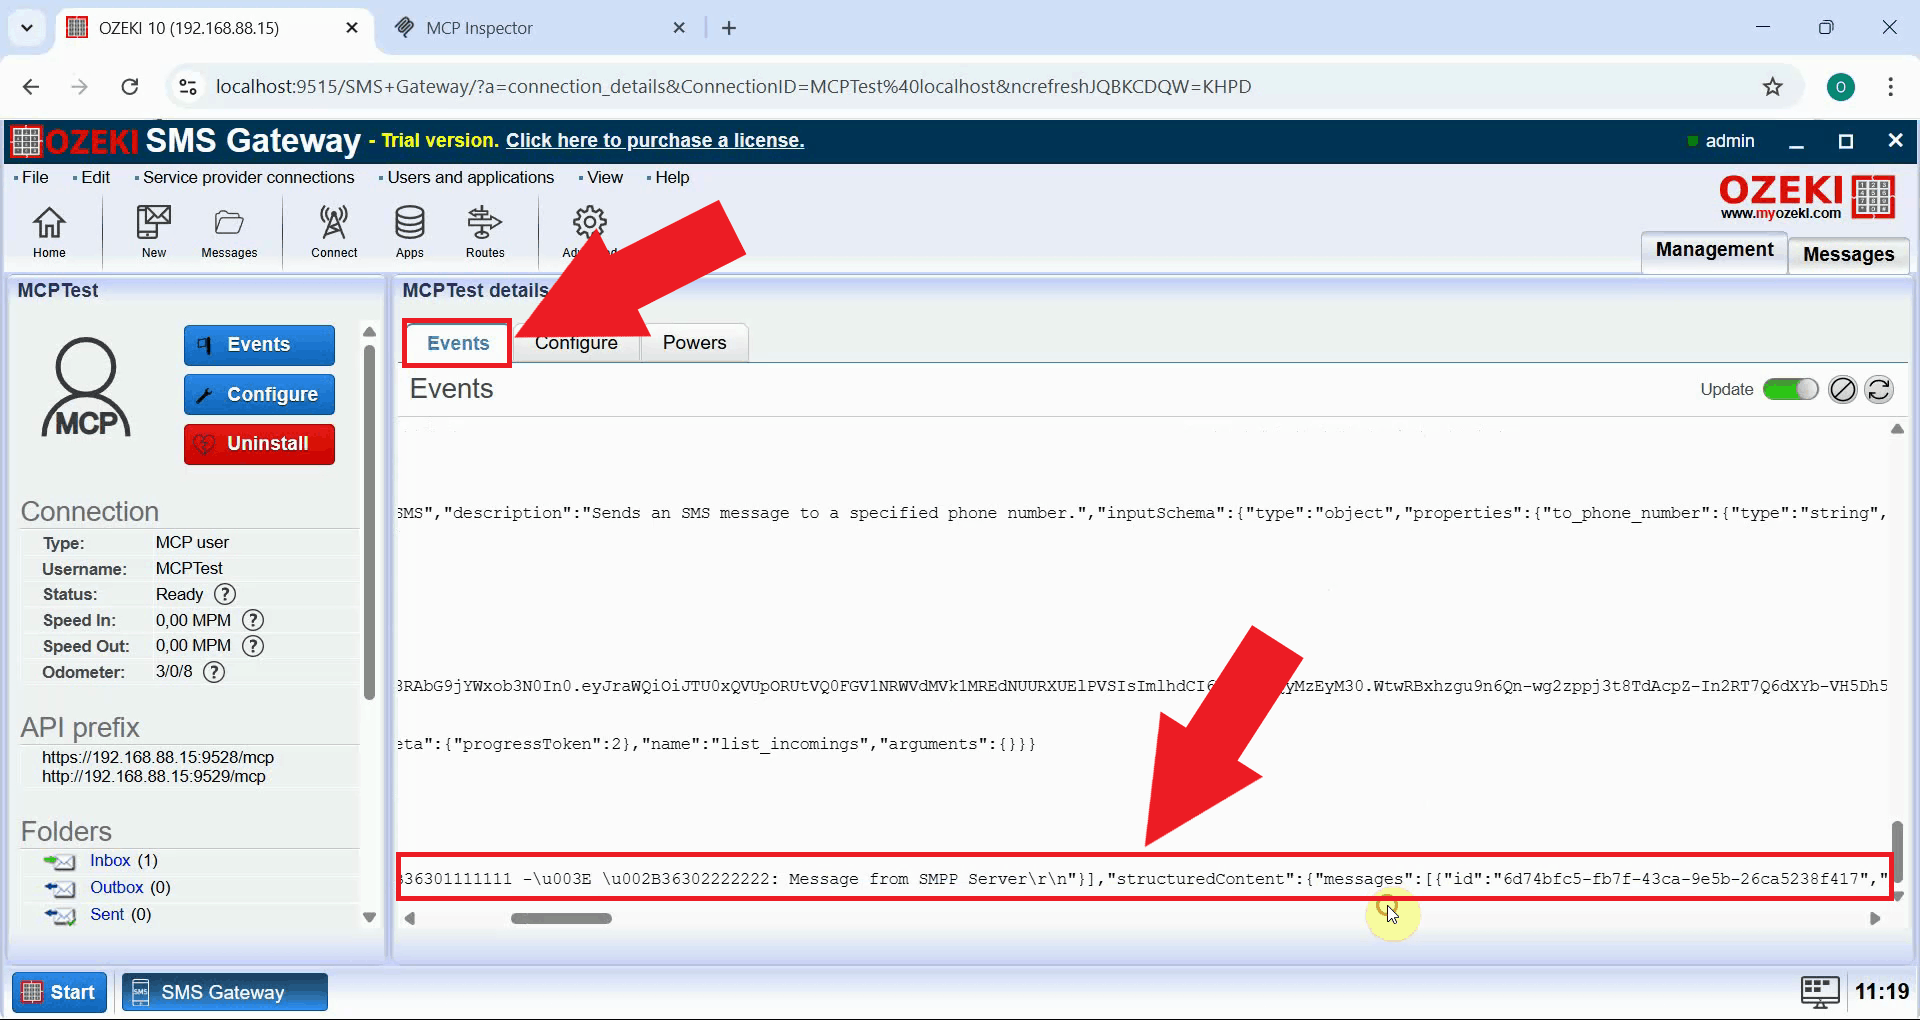Select the New connection icon
The height and width of the screenshot is (1020, 1920).
(x=152, y=232)
